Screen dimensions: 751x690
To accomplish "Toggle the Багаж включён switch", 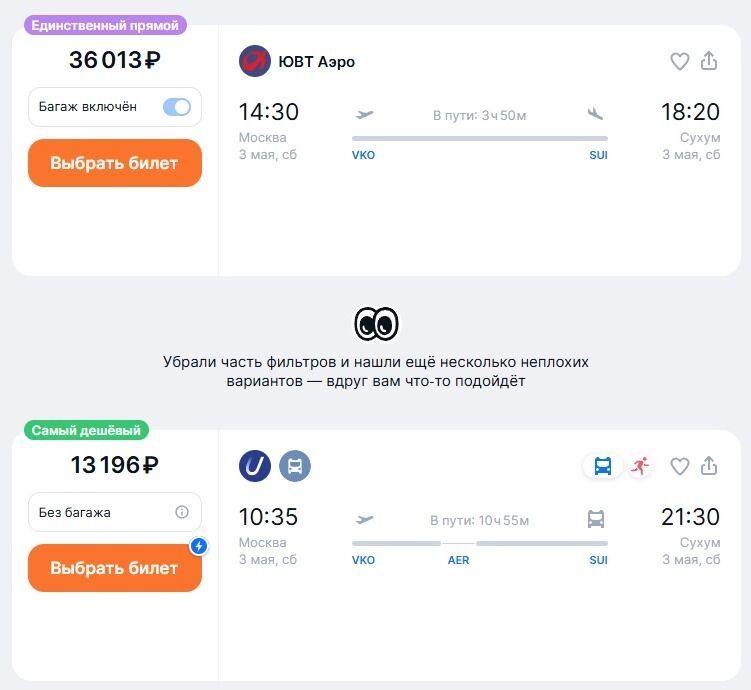I will [177, 107].
